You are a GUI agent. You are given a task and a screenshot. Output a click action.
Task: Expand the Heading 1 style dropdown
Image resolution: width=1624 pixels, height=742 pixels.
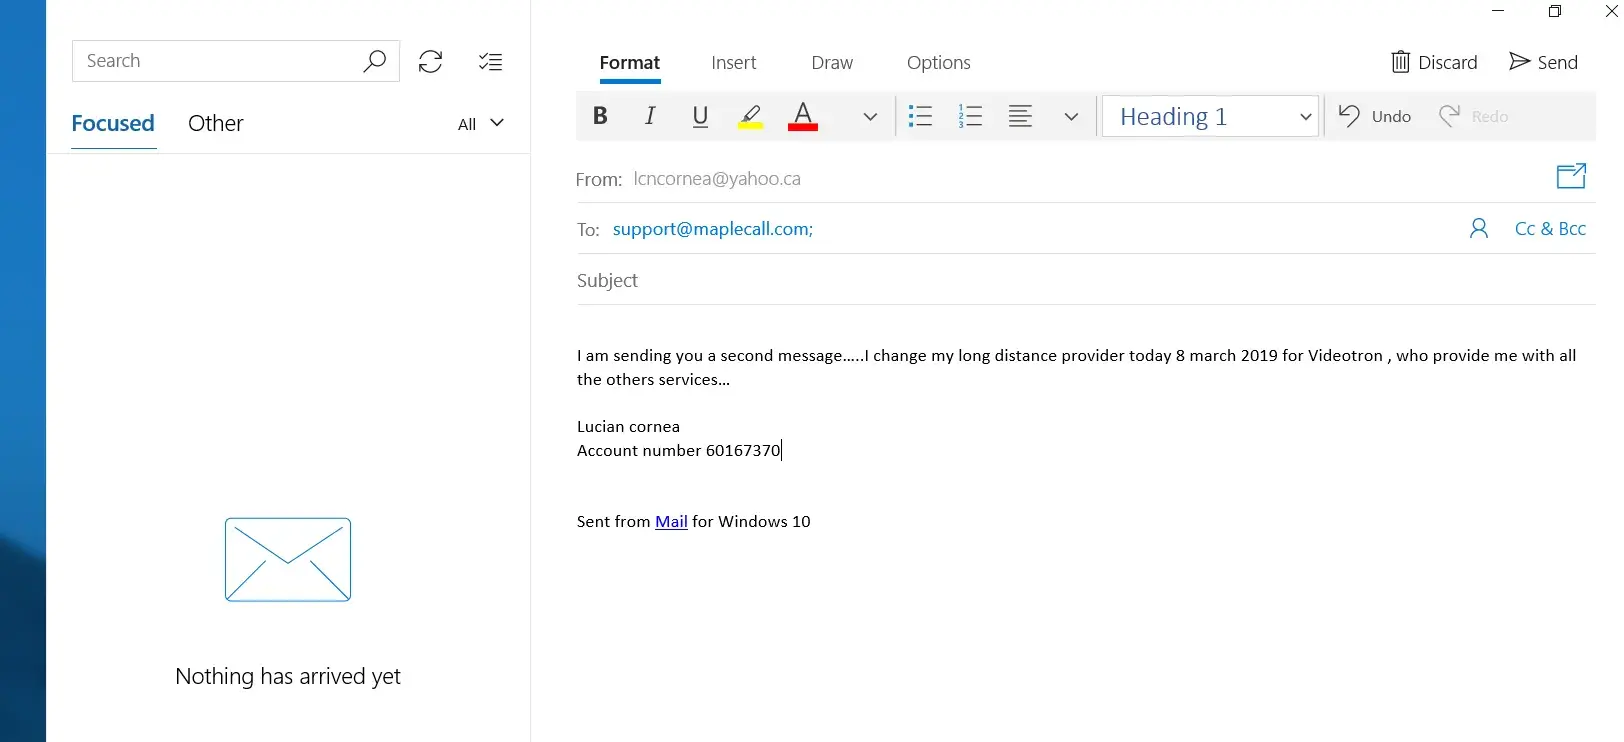pos(1305,117)
